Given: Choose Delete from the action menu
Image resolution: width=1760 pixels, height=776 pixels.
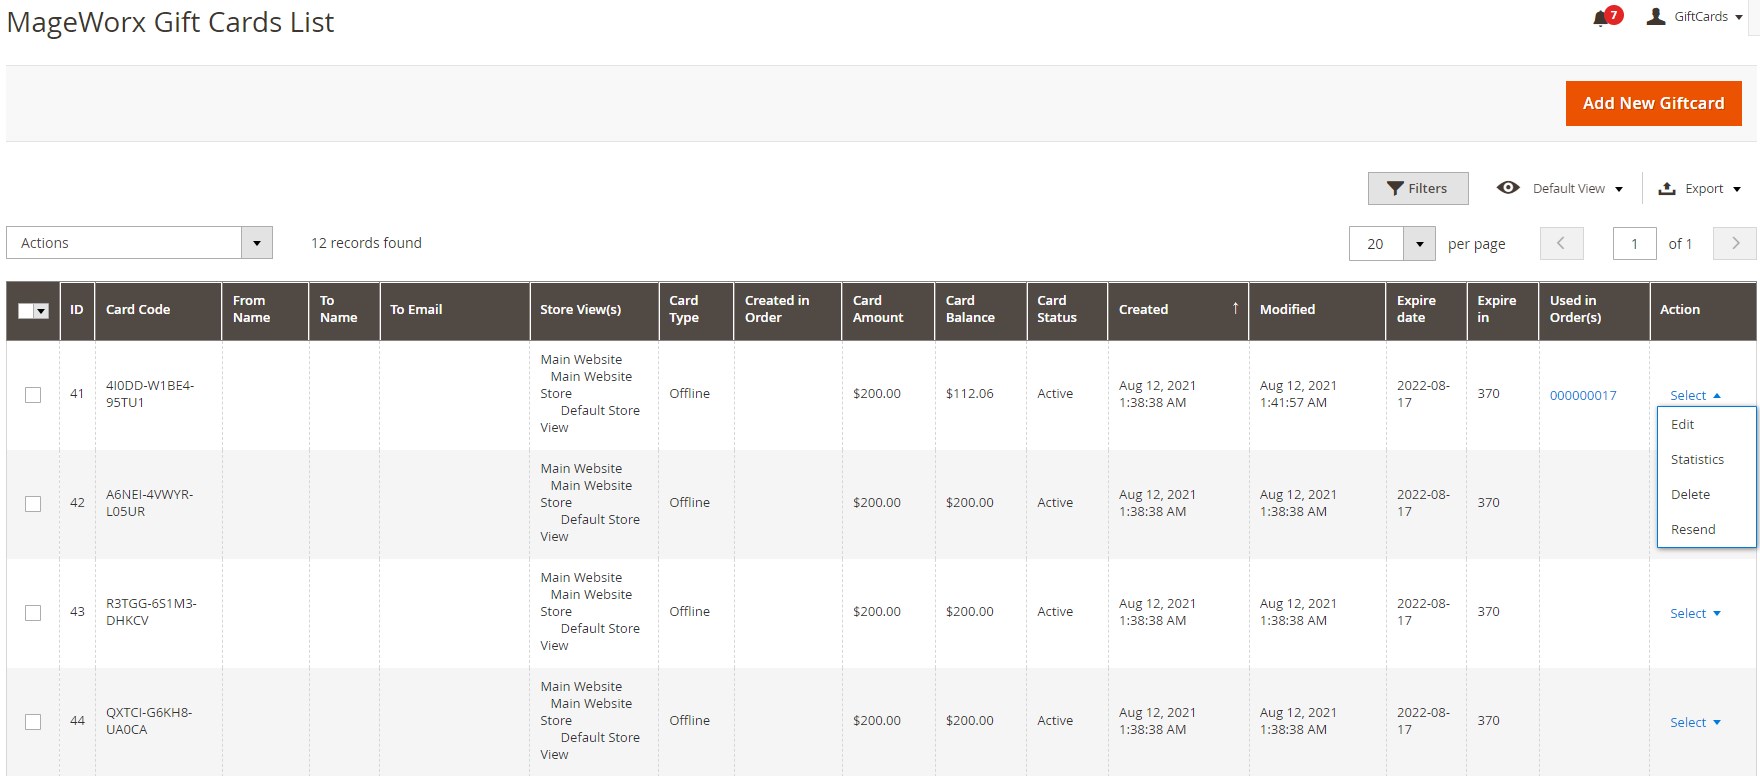Looking at the screenshot, I should (1690, 495).
